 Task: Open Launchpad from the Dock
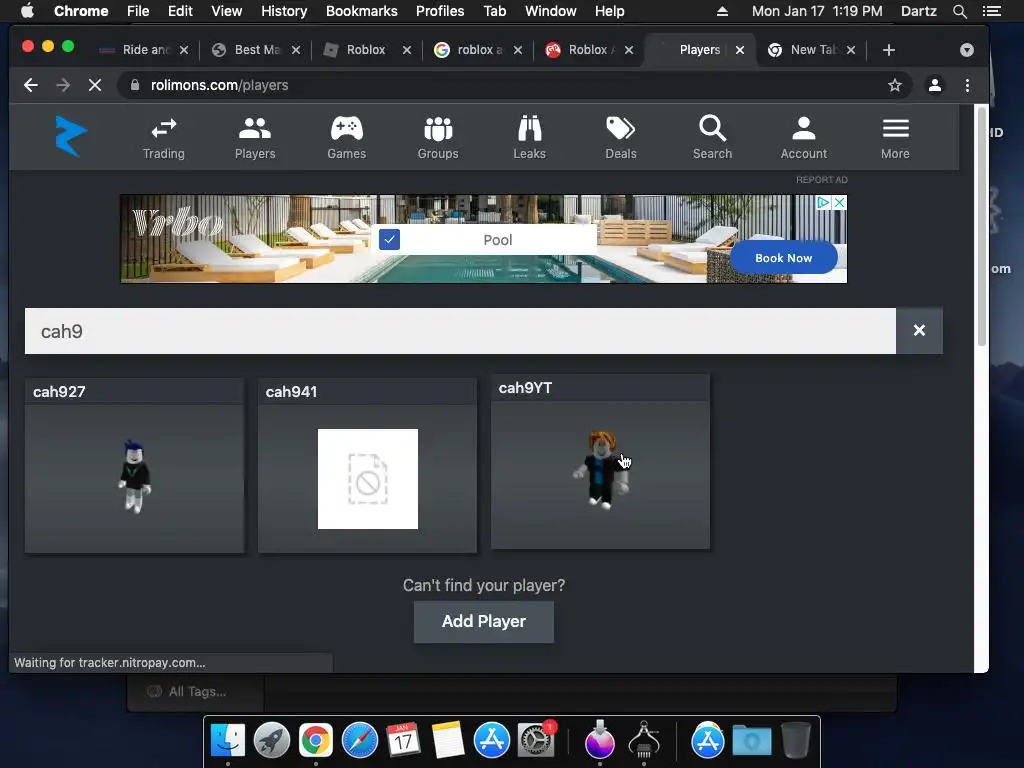tap(272, 741)
